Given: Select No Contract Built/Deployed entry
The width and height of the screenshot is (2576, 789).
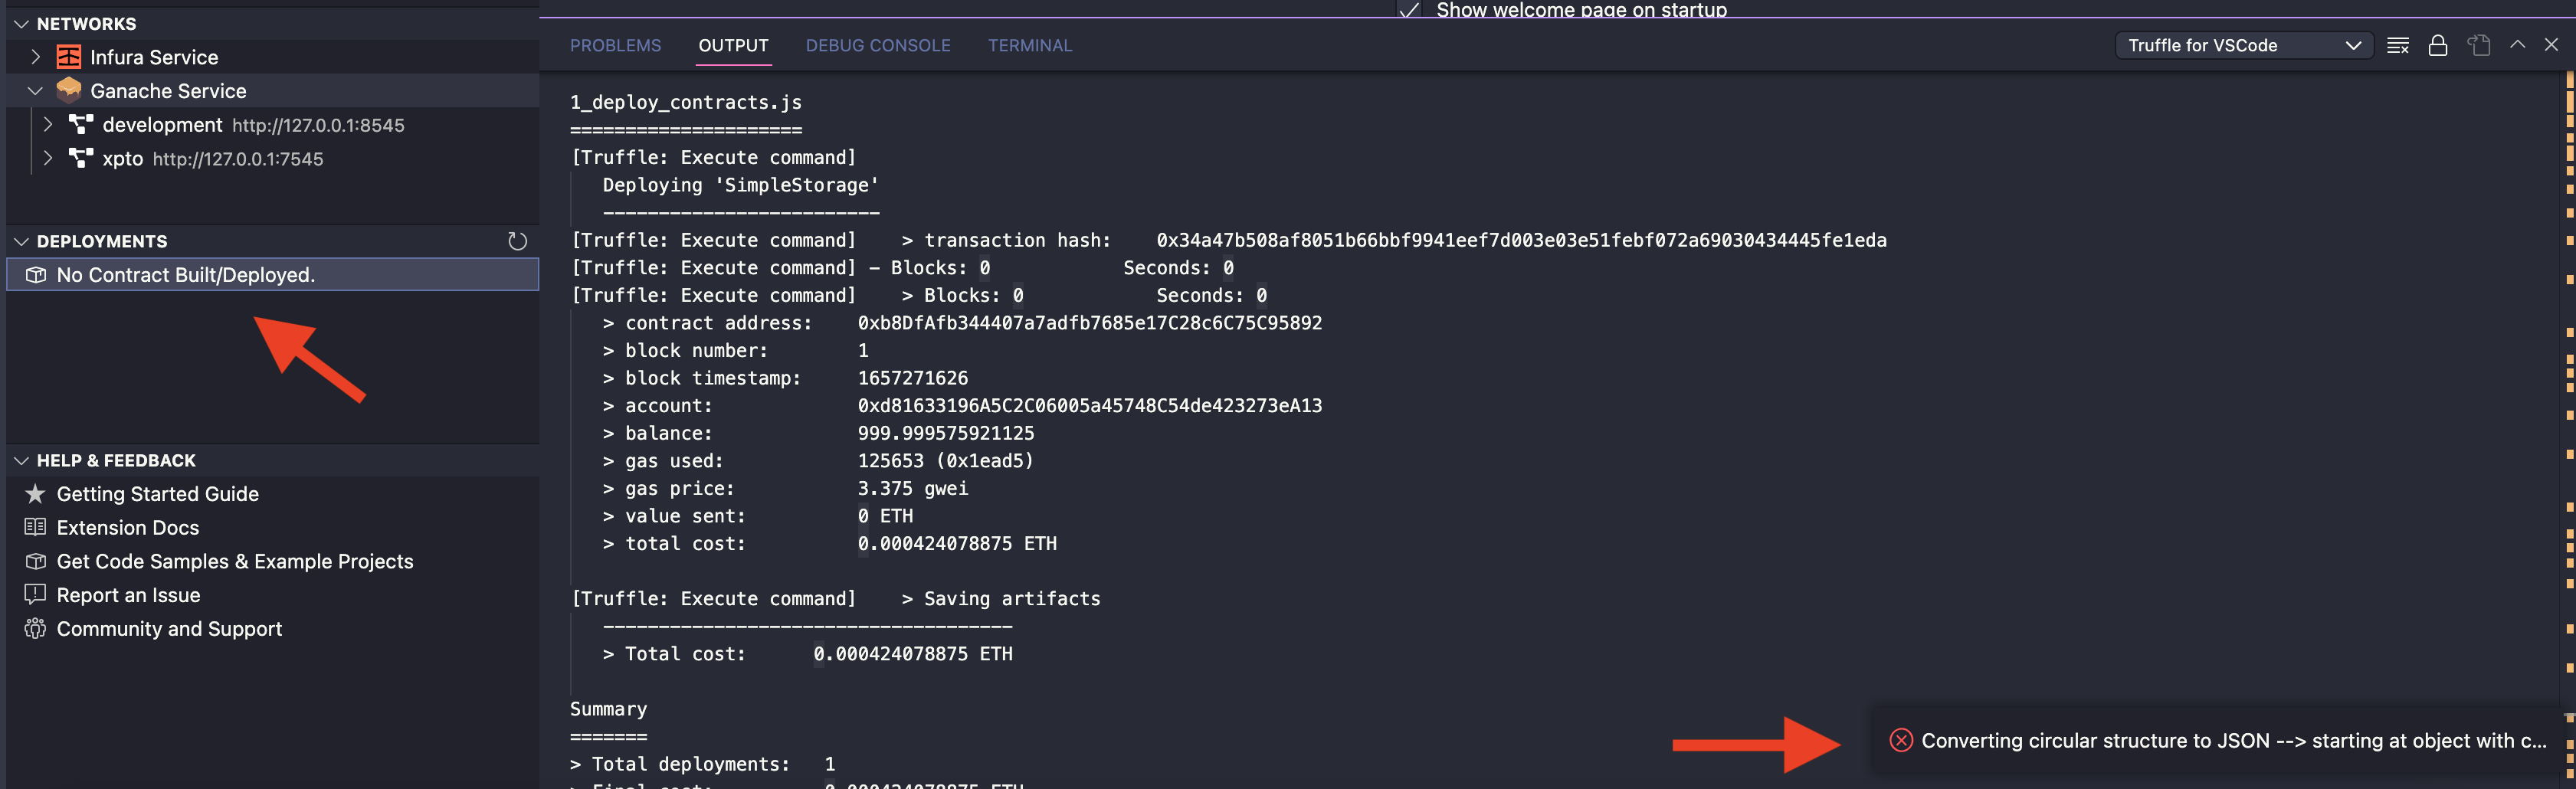Looking at the screenshot, I should pyautogui.click(x=185, y=274).
